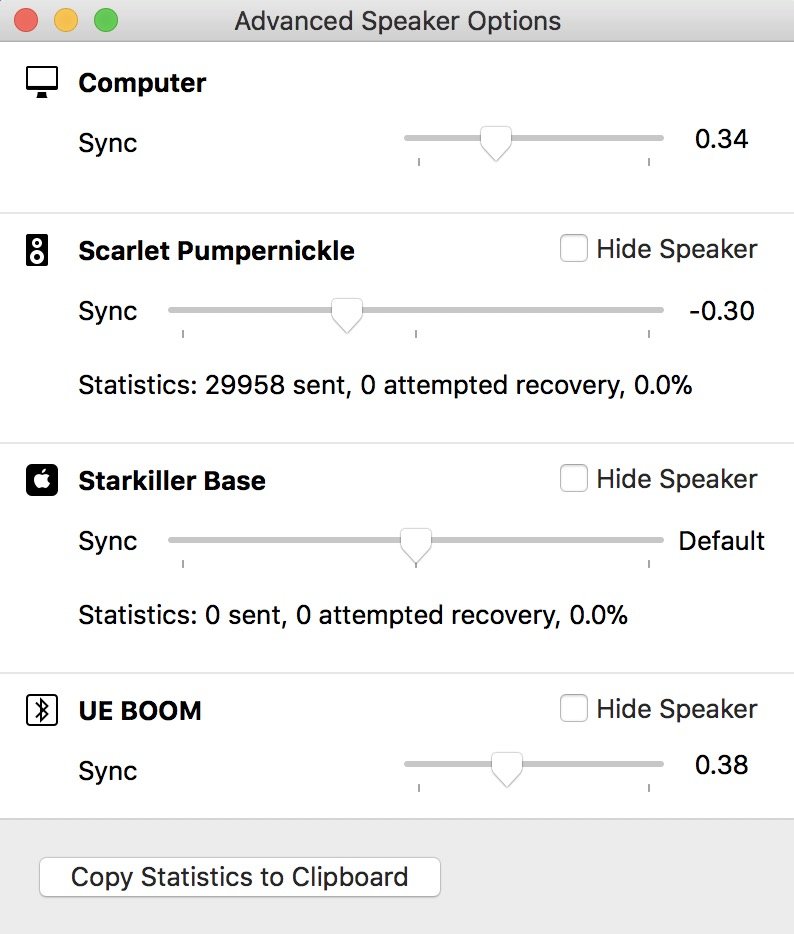
Task: Click the UE BOOM Bluetooth icon
Action: point(41,711)
